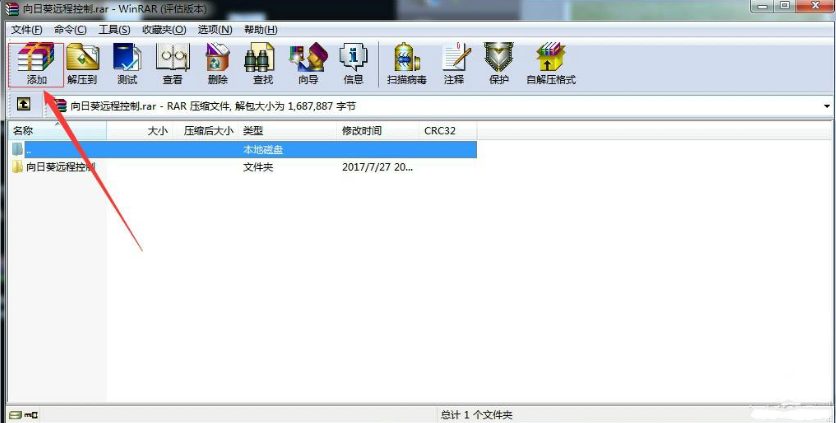Viewport: 836px width, 423px height.
Task: Go up one level using arrow button
Action: pos(23,105)
